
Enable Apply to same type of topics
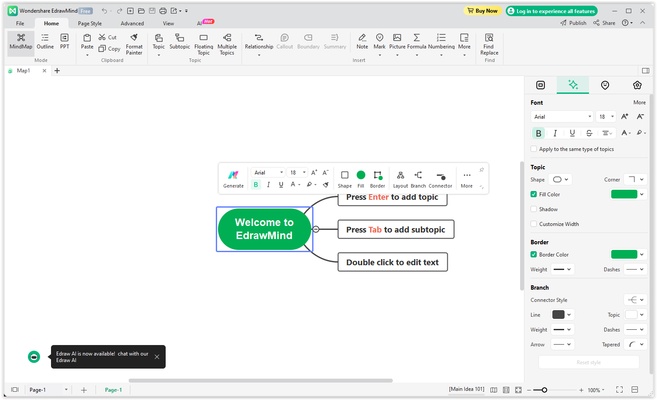tap(534, 149)
